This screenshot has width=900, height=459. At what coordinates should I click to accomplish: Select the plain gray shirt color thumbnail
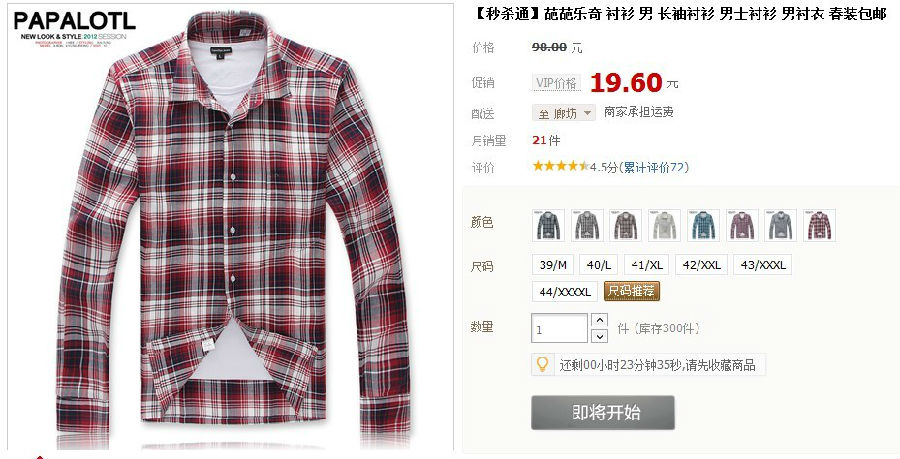[781, 225]
